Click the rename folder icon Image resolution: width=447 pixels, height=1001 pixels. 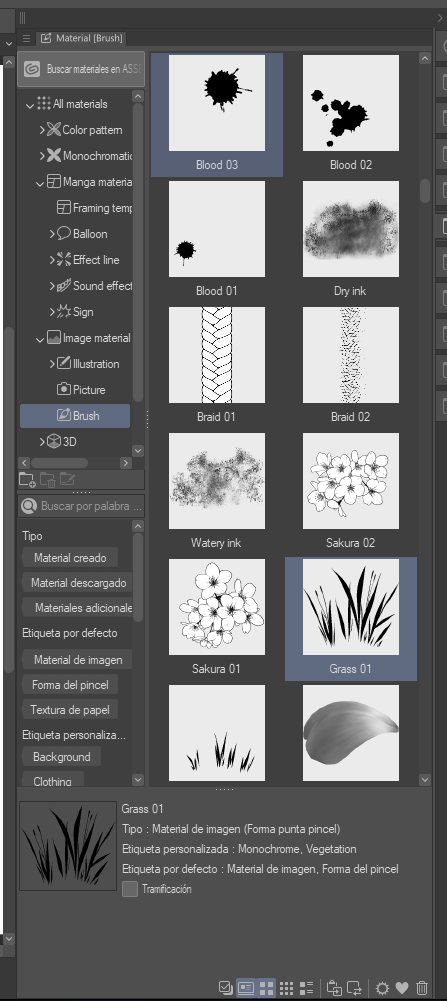click(68, 479)
